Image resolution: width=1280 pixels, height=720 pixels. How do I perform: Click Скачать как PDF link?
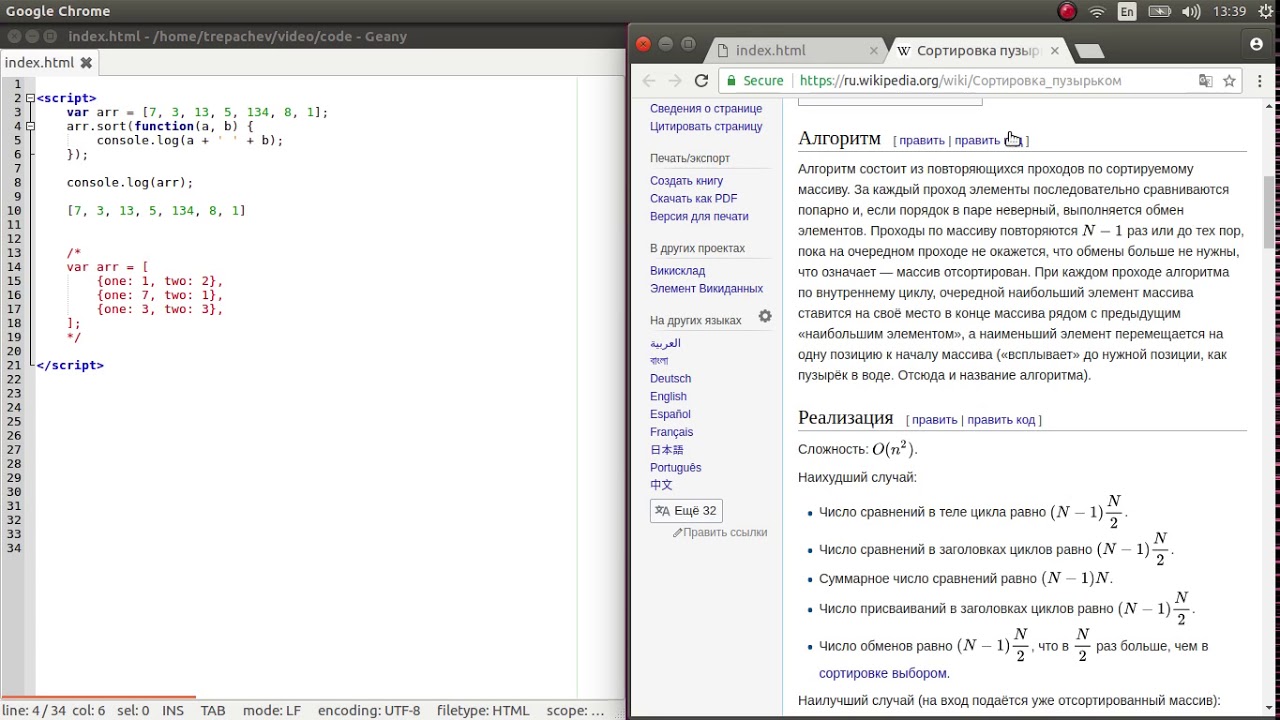(693, 199)
